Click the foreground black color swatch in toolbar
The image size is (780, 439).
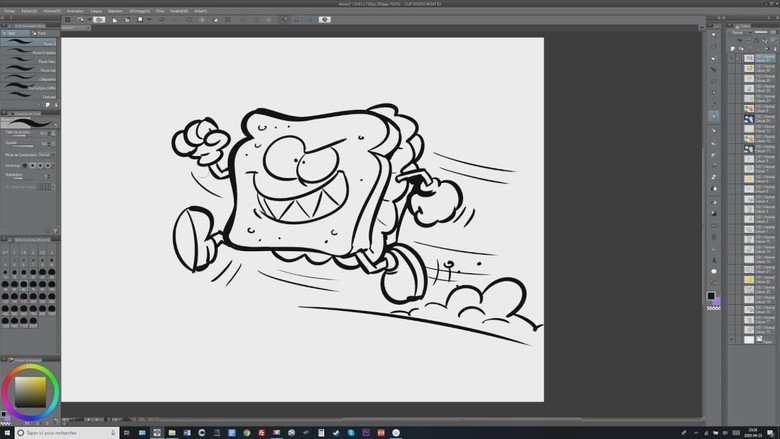point(711,296)
